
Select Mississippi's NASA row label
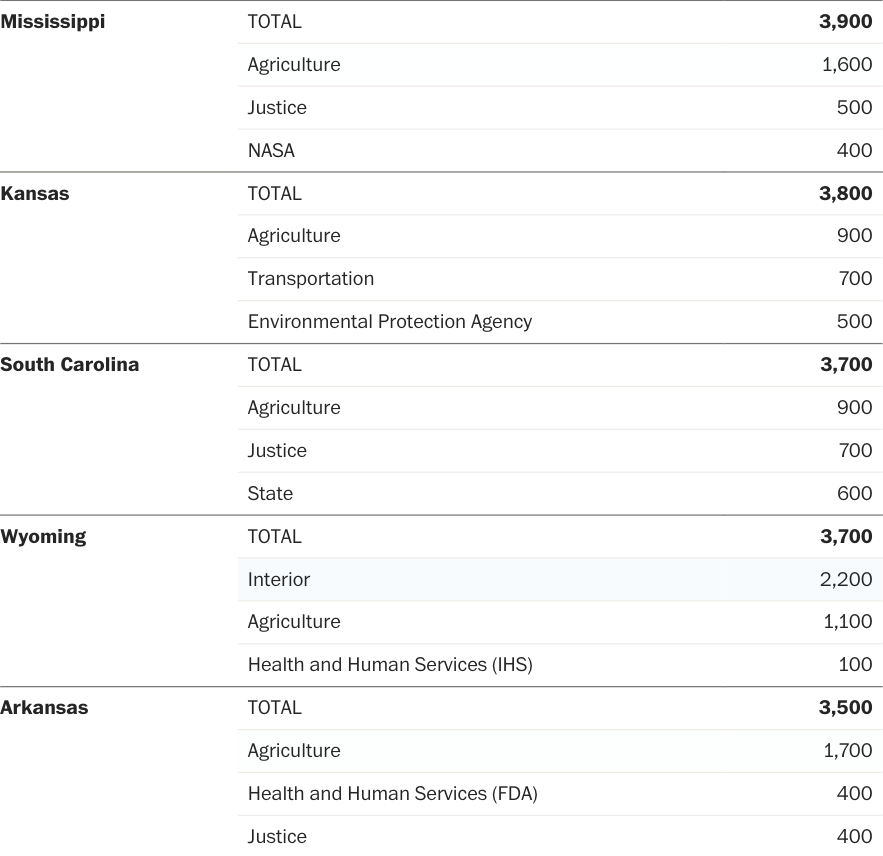point(271,151)
